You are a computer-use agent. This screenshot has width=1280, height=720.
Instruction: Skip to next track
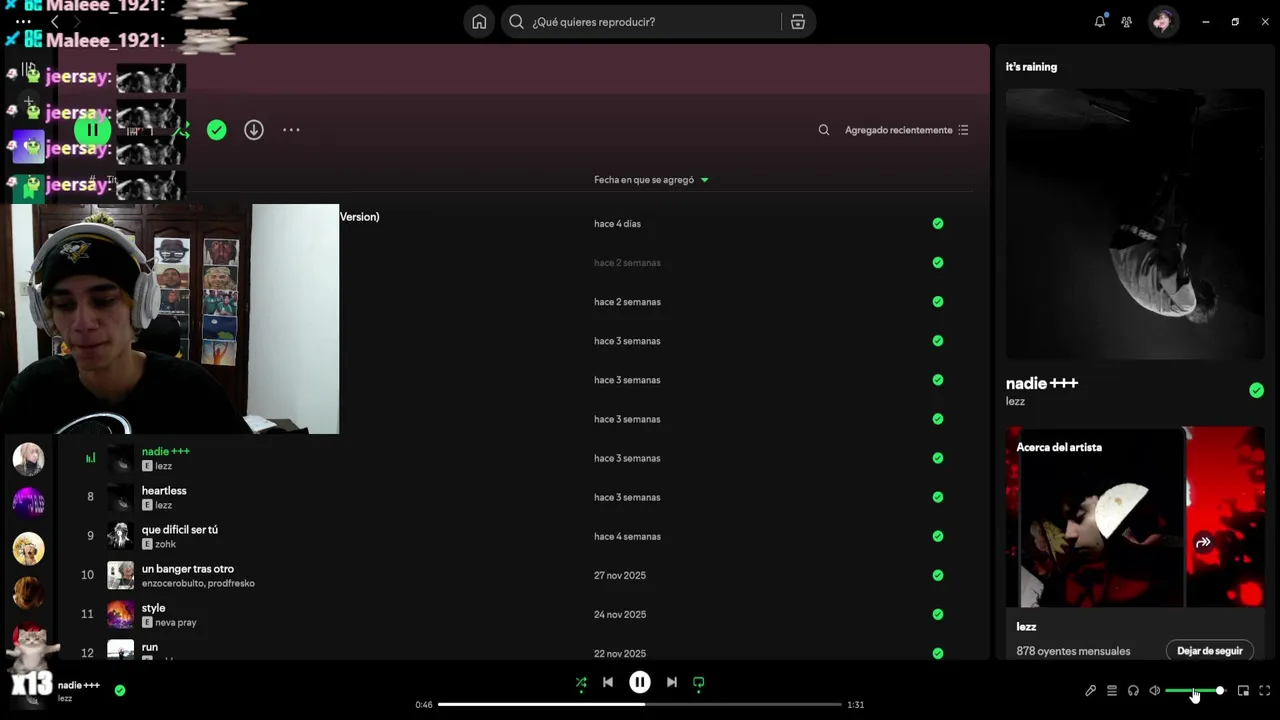pos(672,683)
